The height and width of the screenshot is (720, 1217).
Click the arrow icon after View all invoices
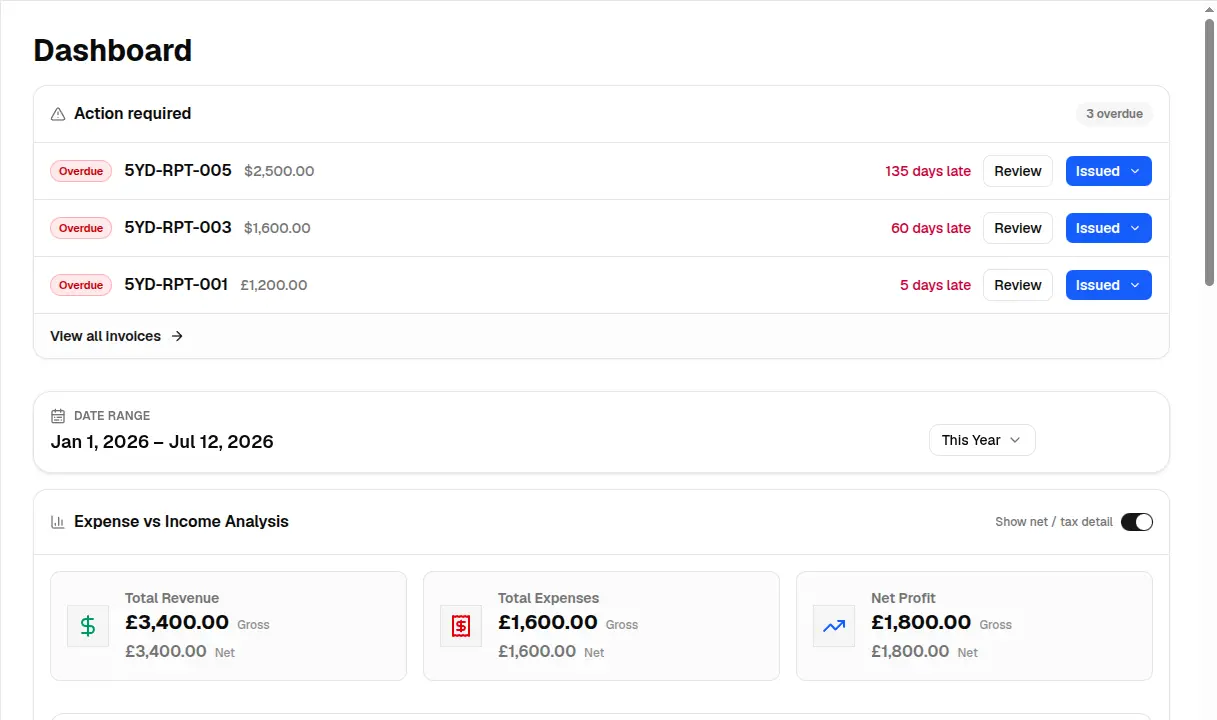tap(177, 336)
